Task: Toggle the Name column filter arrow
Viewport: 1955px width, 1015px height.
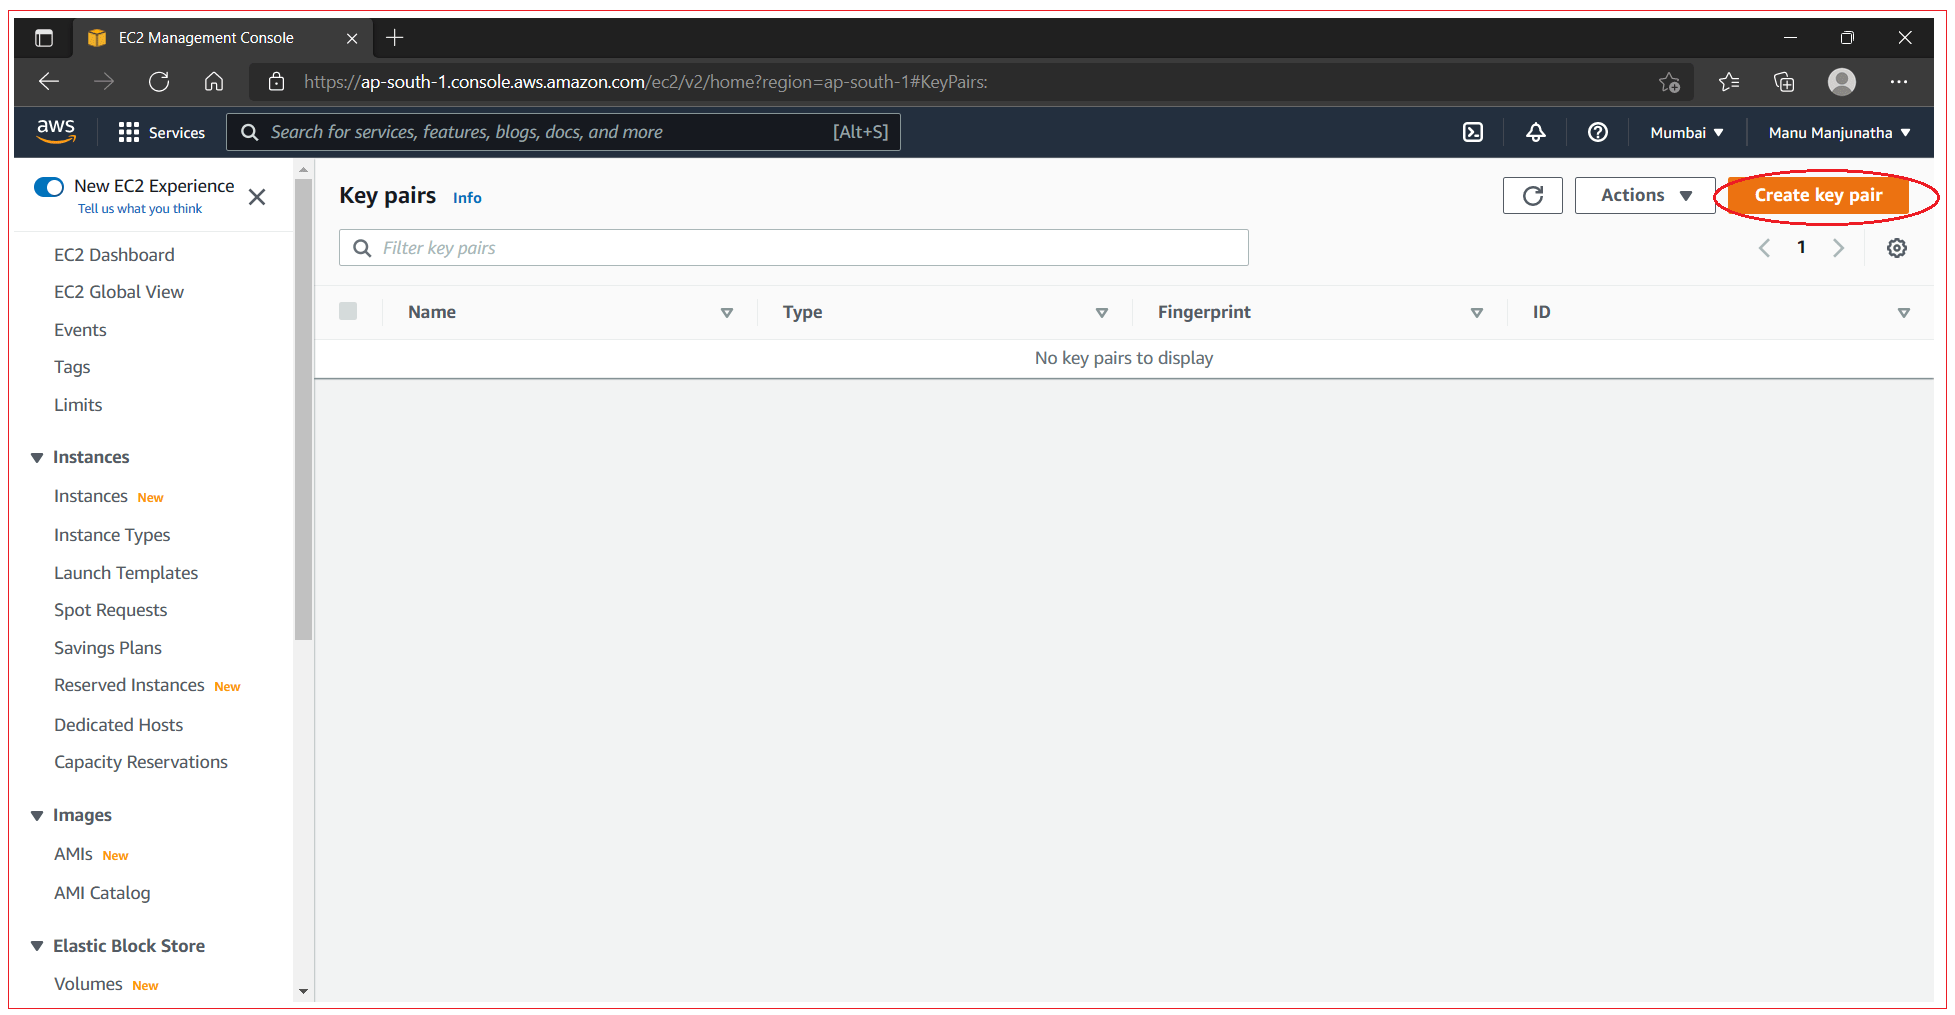Action: click(x=727, y=312)
